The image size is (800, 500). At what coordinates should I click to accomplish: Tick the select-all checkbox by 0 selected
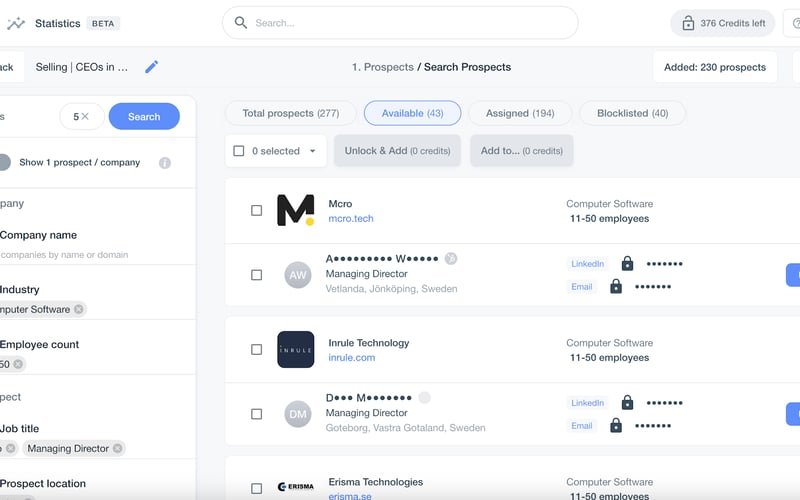click(x=238, y=151)
